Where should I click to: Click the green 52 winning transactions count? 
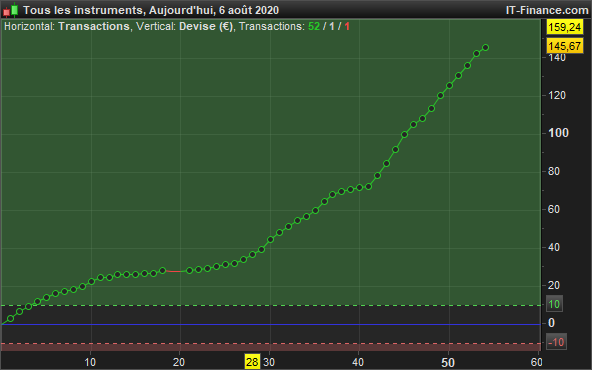pyautogui.click(x=314, y=26)
